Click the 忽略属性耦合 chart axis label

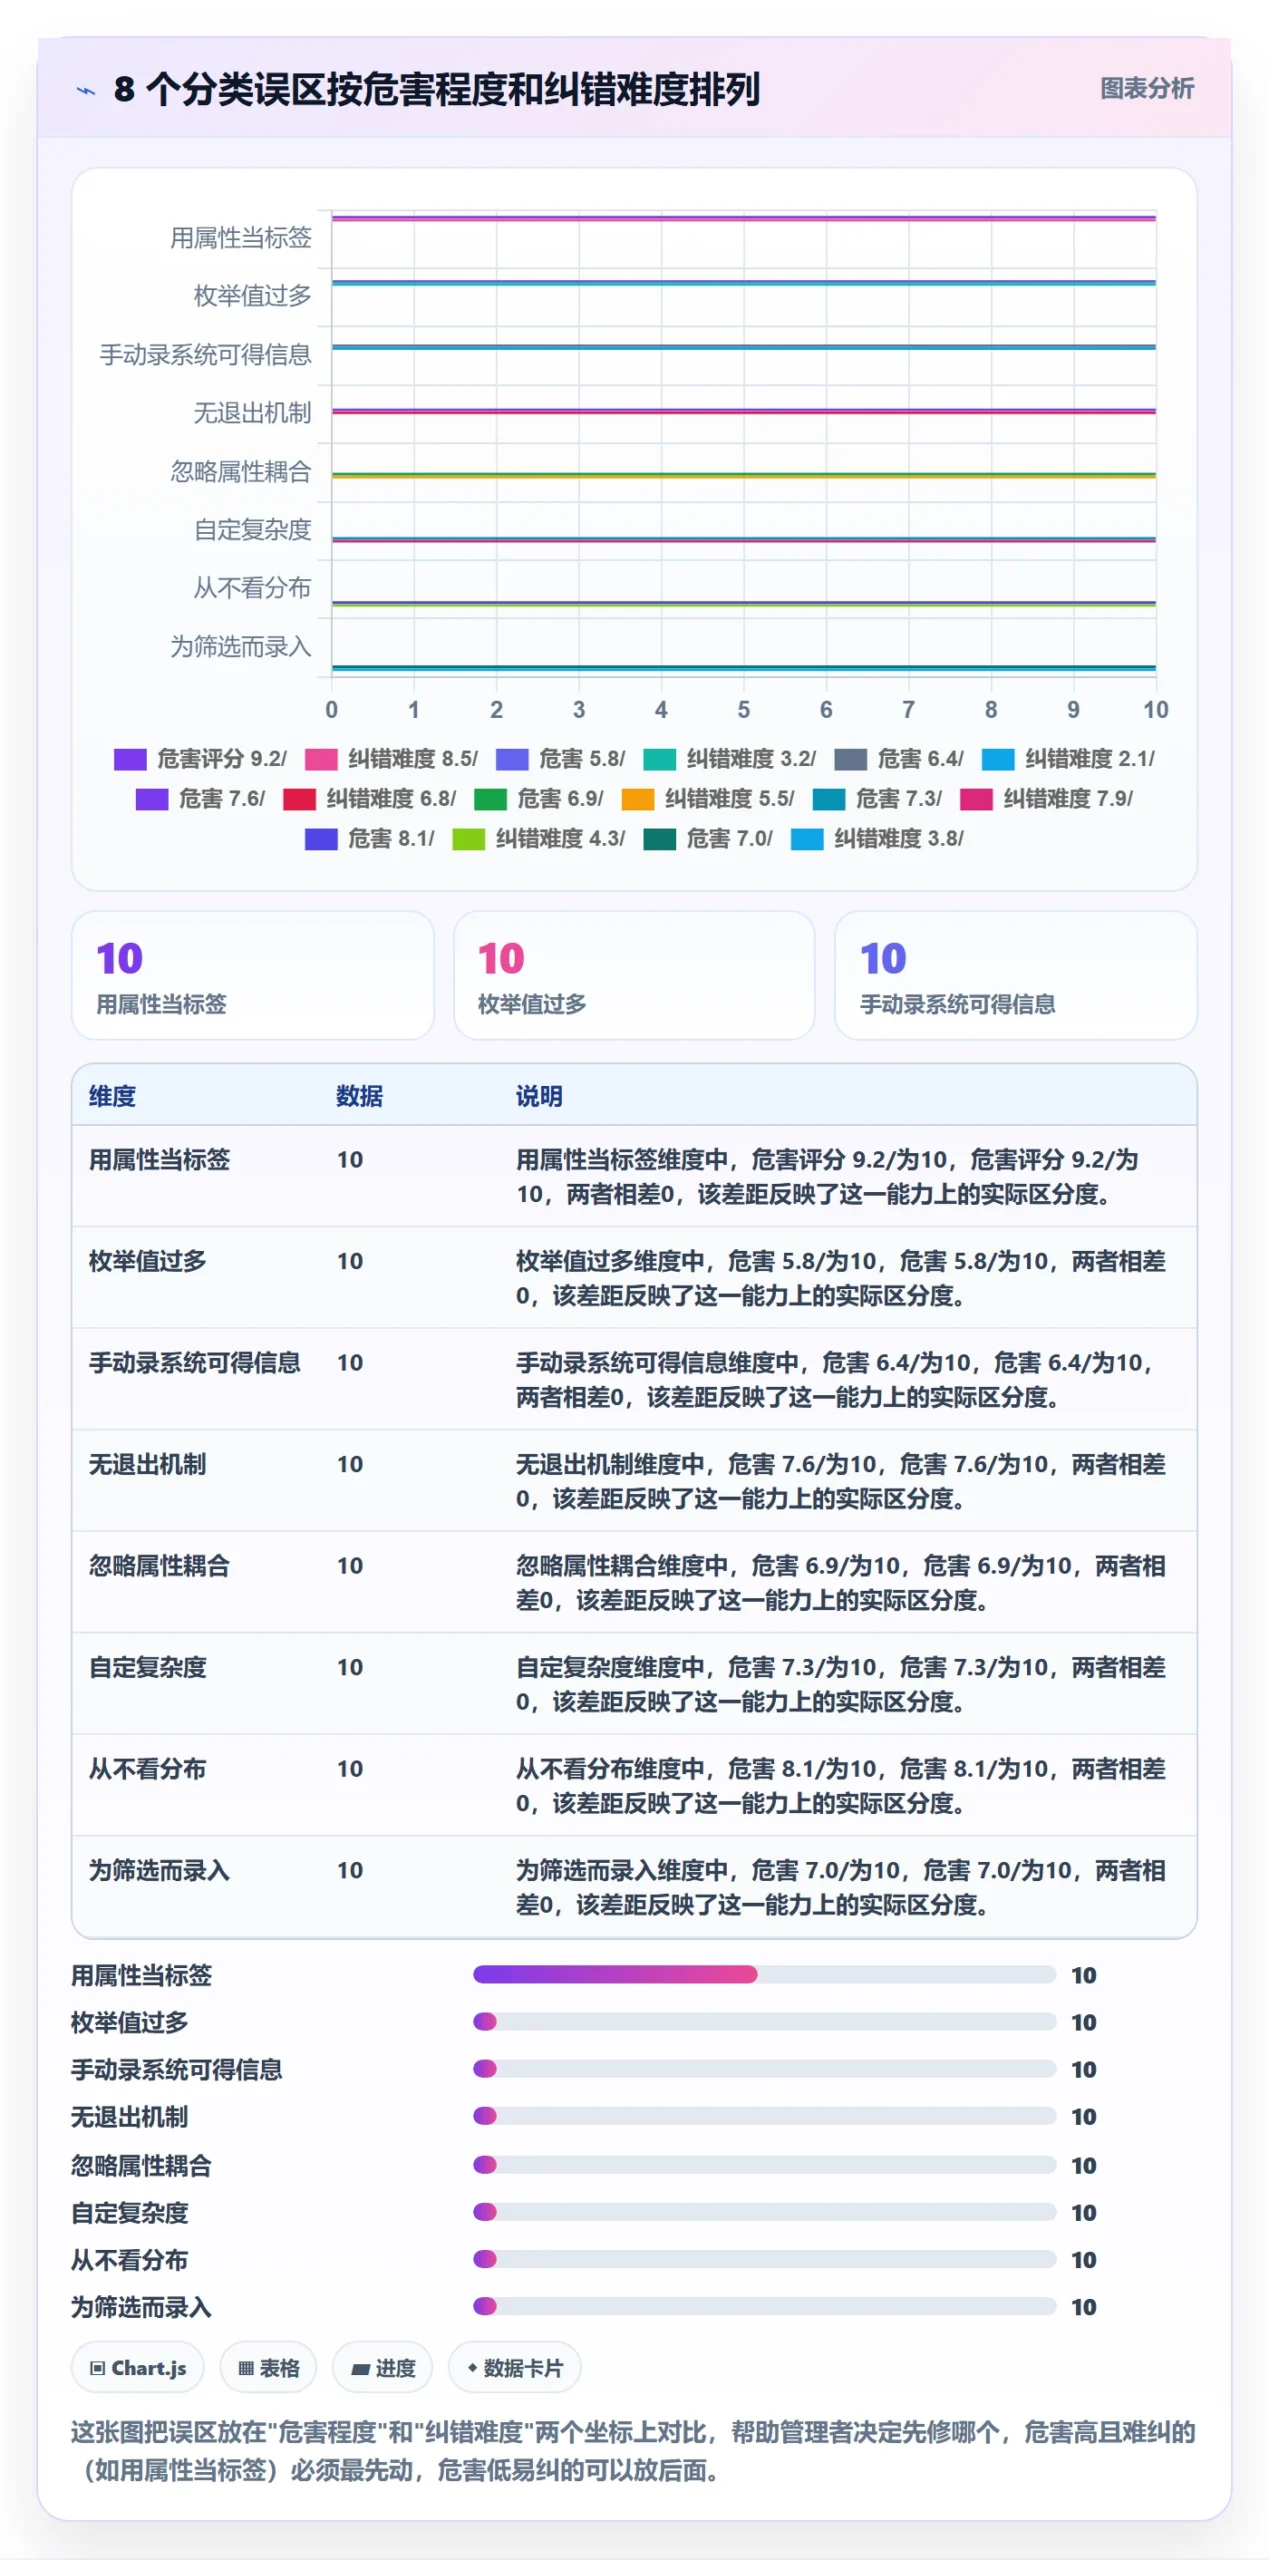(240, 472)
